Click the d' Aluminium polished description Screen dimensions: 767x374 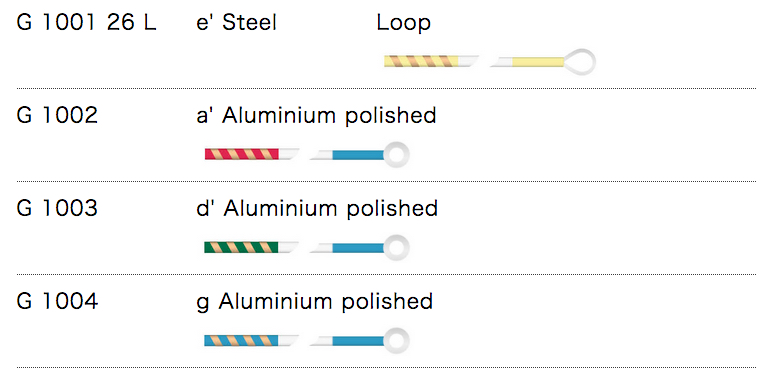click(x=316, y=209)
